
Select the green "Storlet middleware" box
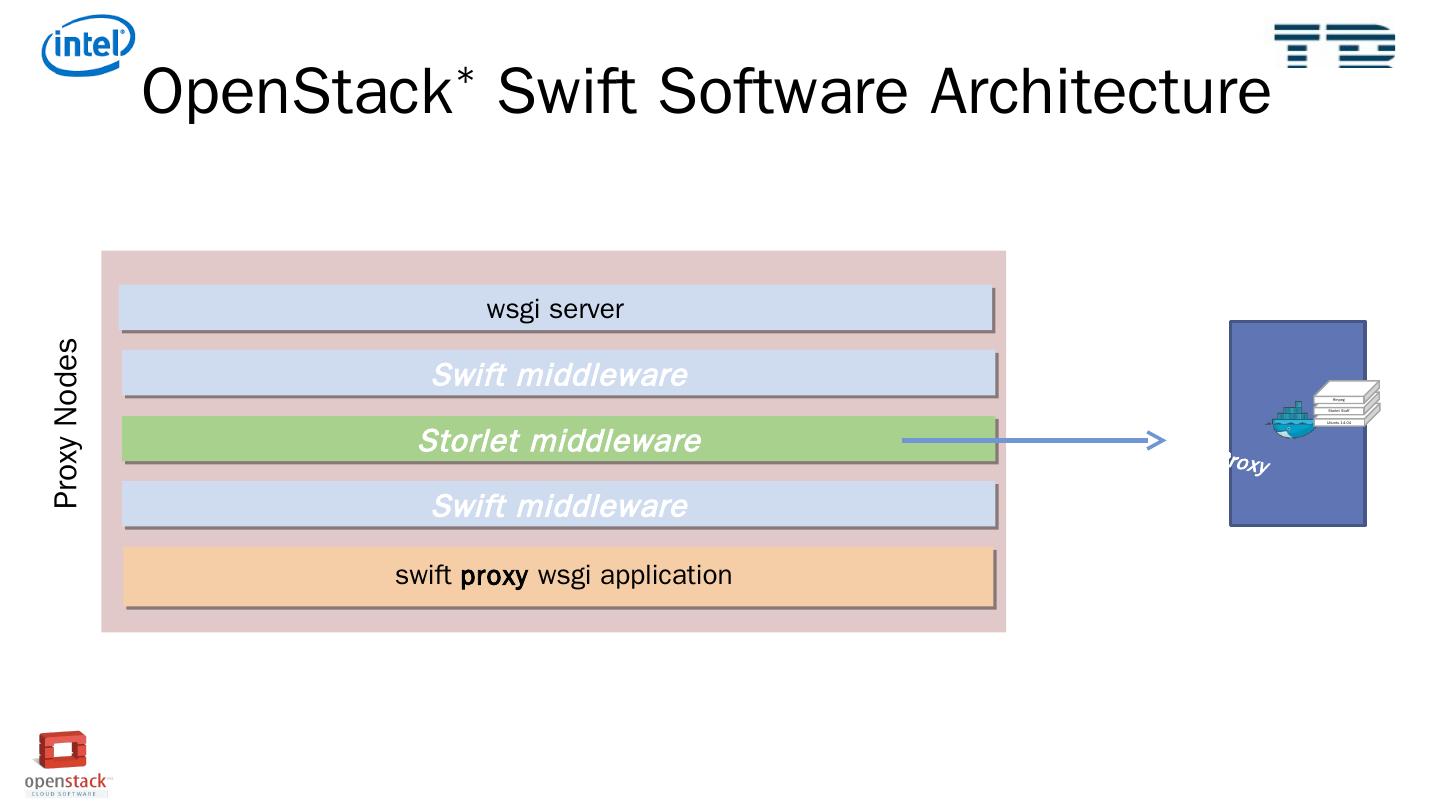point(559,440)
